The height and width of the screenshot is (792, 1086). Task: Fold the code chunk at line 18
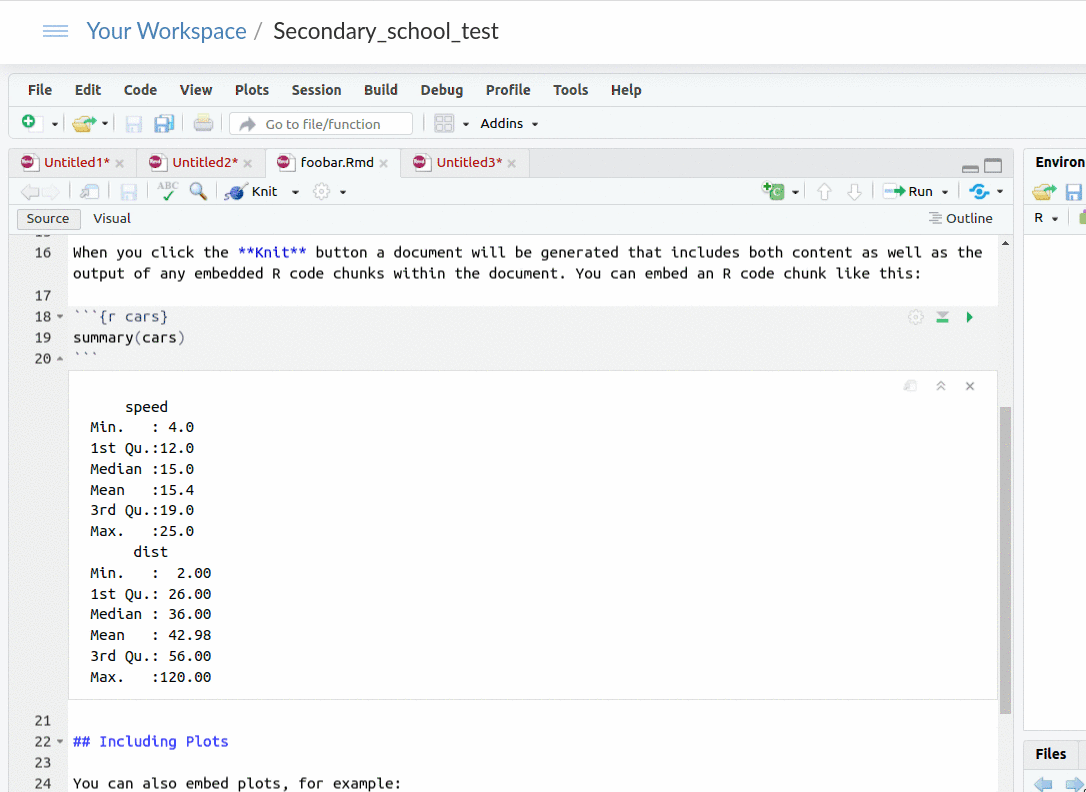60,317
